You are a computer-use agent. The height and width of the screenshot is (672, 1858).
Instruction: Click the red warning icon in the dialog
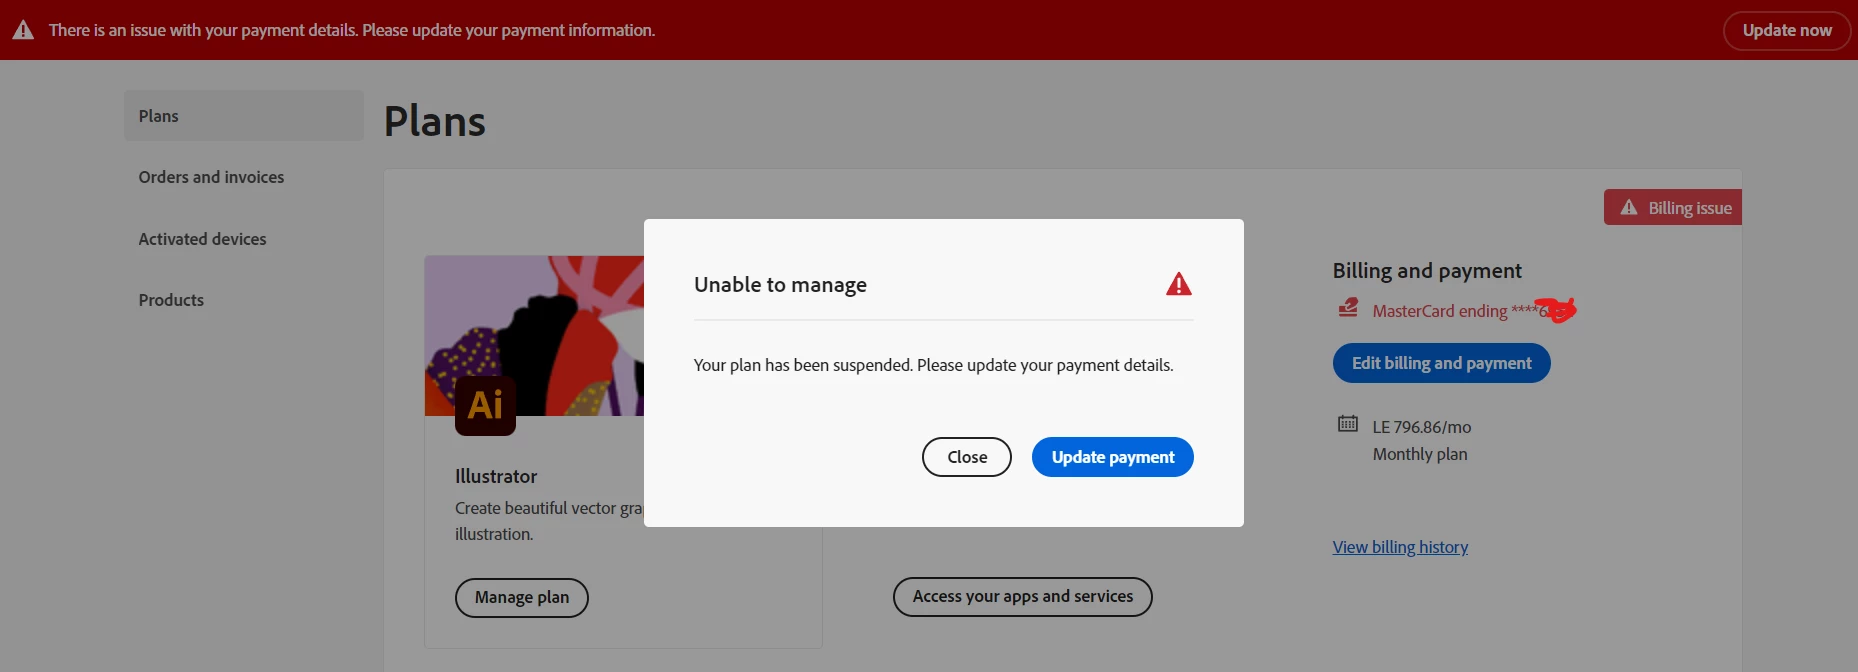coord(1179,284)
